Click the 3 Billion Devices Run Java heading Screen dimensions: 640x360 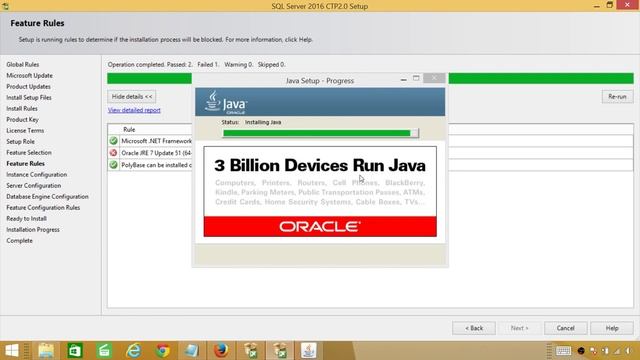pos(320,165)
